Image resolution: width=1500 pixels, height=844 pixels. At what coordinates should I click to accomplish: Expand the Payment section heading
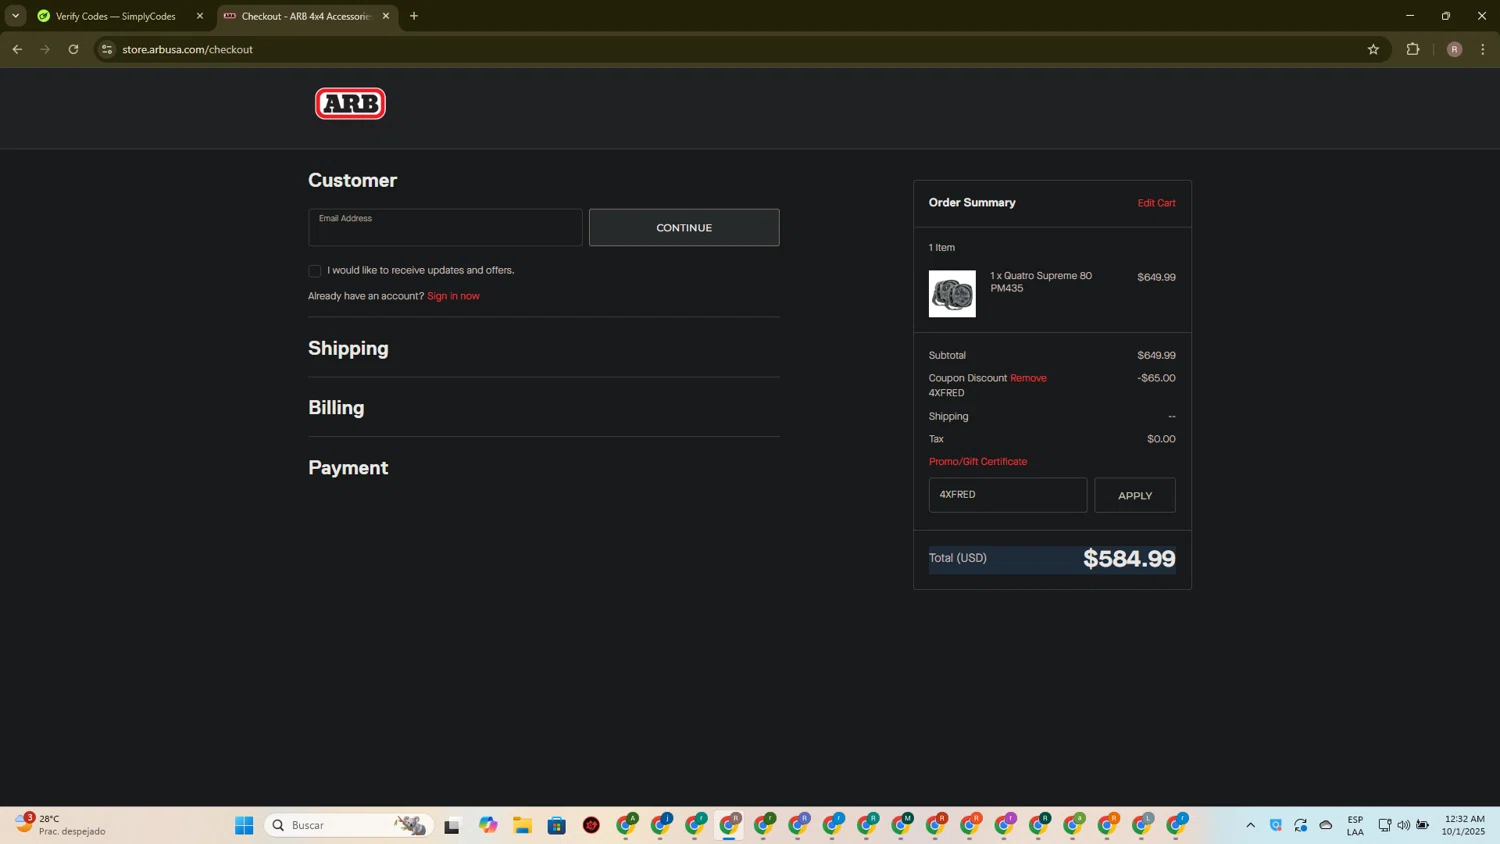pyautogui.click(x=348, y=467)
